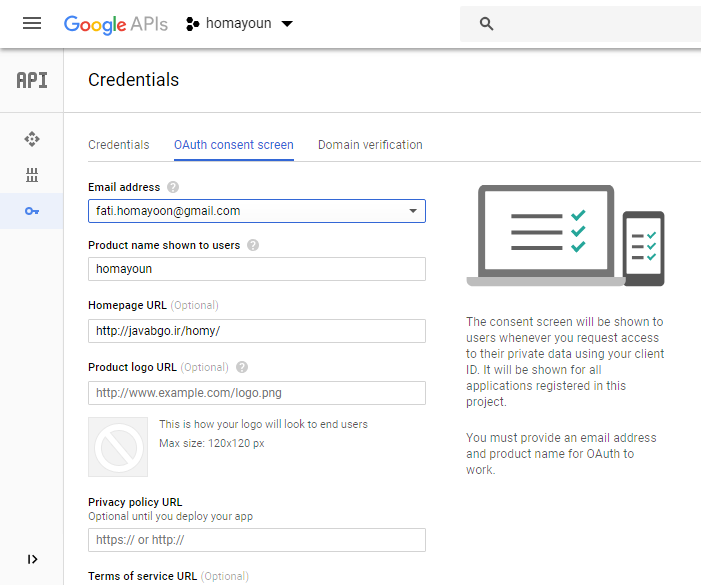Click the Product name input field
Viewport: 701px width, 585px height.
pos(257,269)
